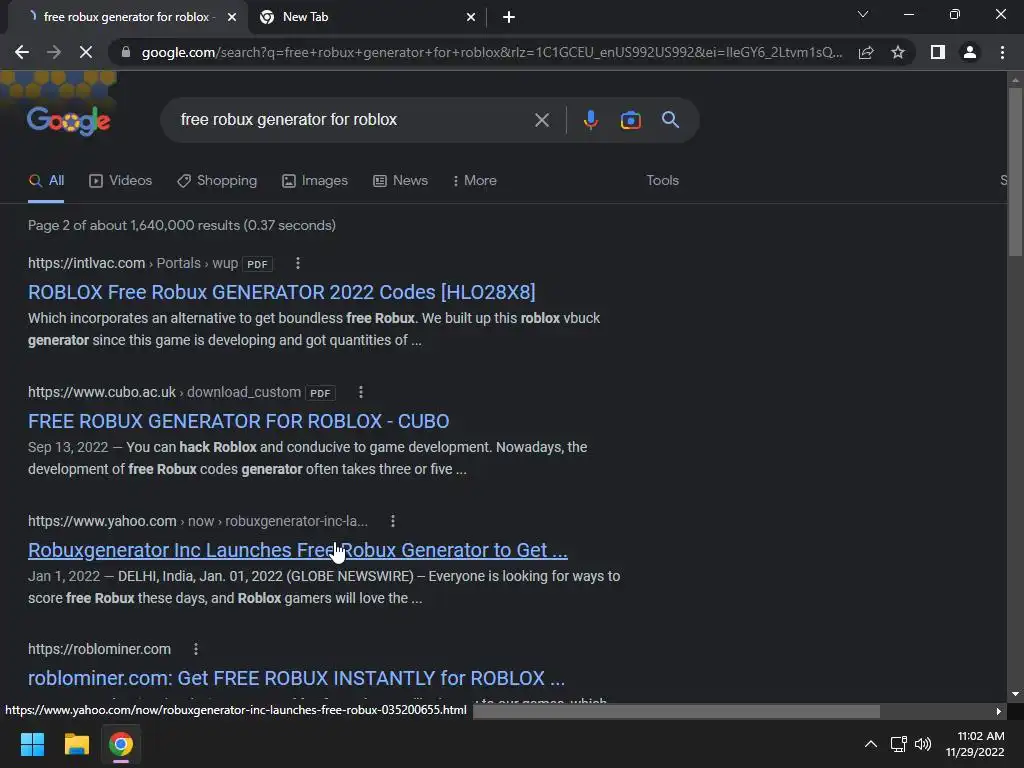Switch to News results
Viewport: 1024px width, 768px height.
pos(400,181)
